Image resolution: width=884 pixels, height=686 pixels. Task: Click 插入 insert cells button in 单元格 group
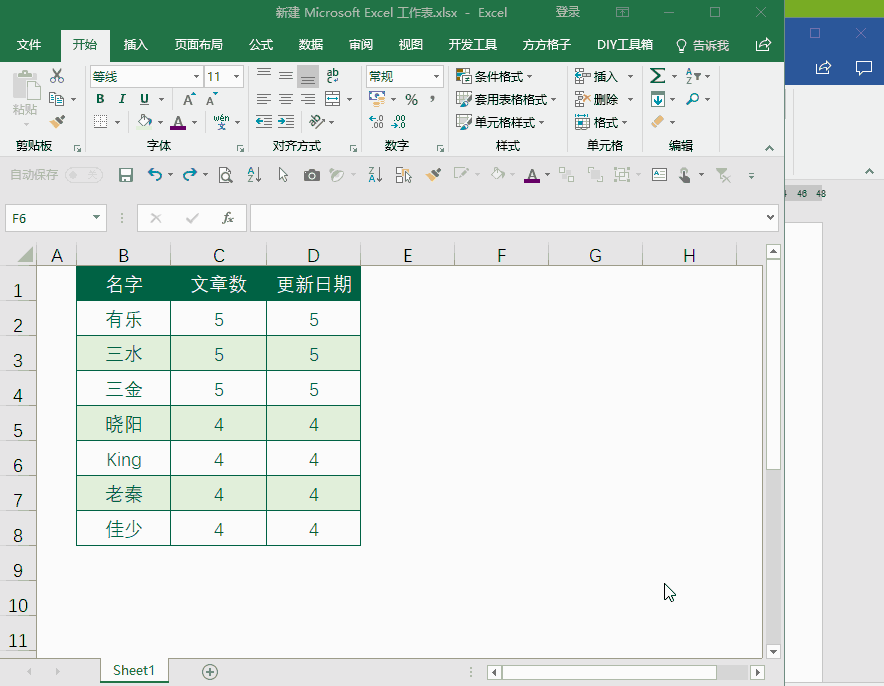[598, 76]
